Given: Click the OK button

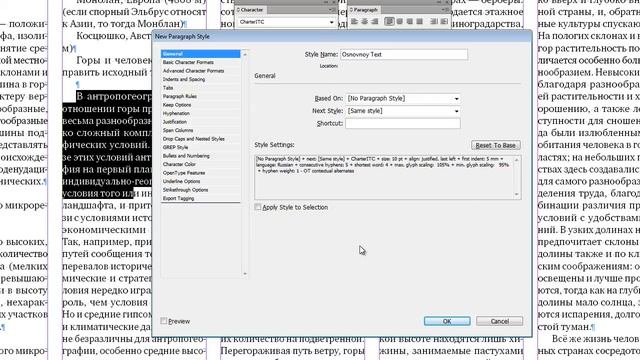Looking at the screenshot, I should tap(447, 321).
